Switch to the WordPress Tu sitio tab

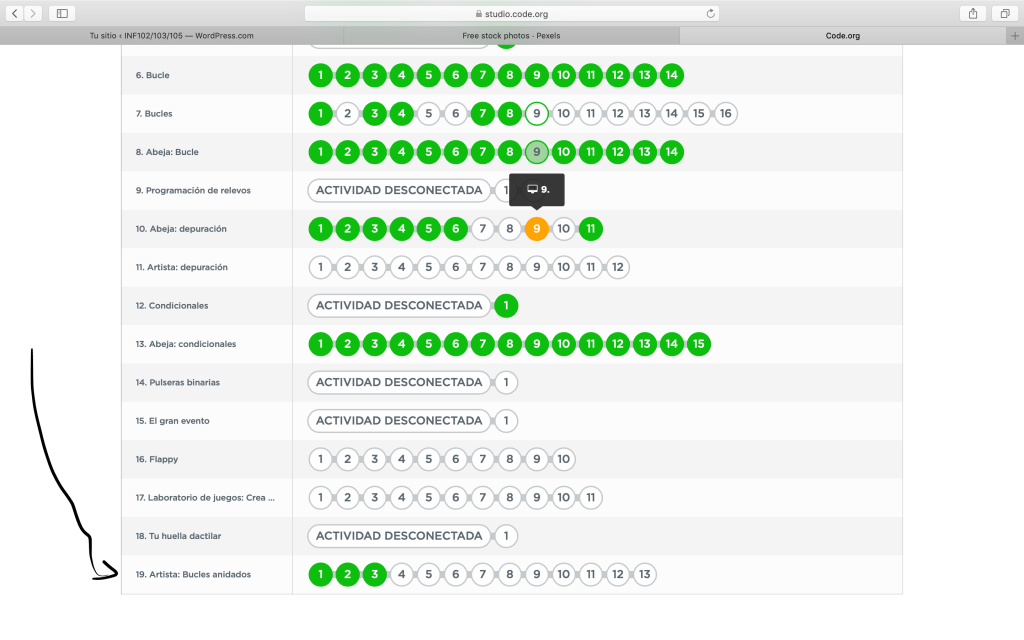click(x=171, y=35)
